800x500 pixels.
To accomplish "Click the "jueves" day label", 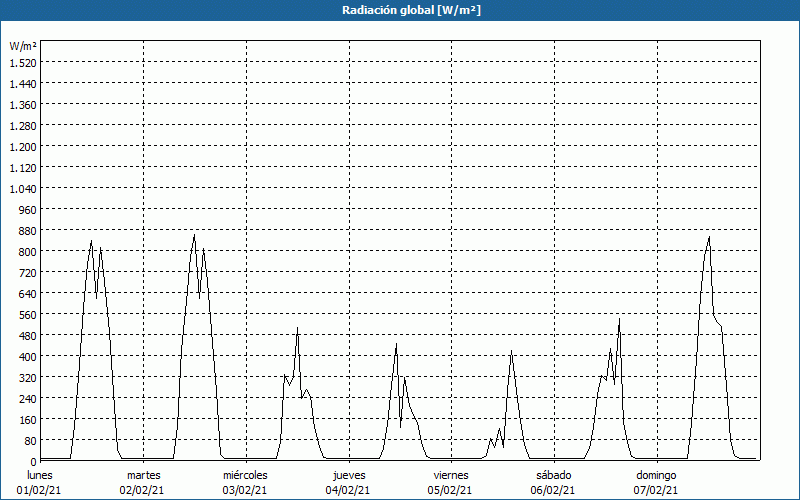I will point(349,475).
